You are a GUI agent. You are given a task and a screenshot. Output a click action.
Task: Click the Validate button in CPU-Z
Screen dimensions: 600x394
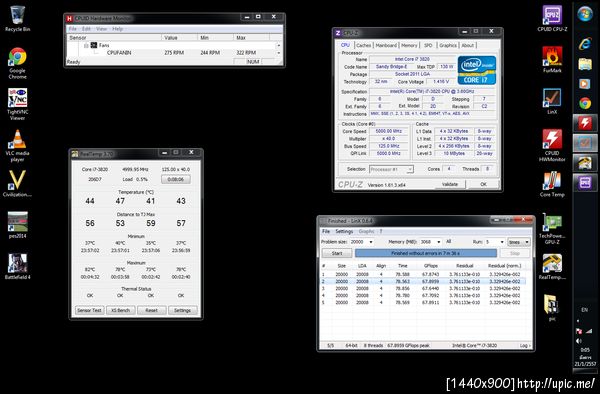pyautogui.click(x=450, y=184)
